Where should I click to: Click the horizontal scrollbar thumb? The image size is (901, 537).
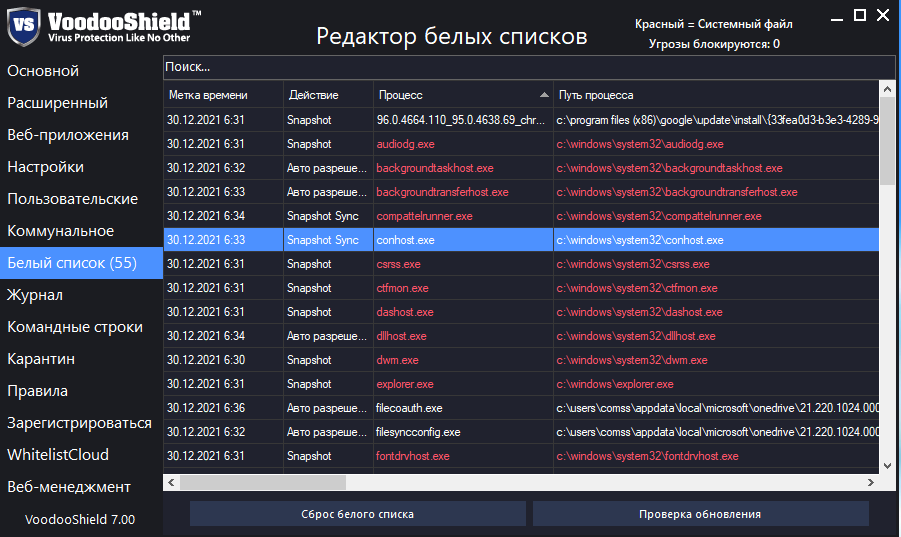coord(263,482)
